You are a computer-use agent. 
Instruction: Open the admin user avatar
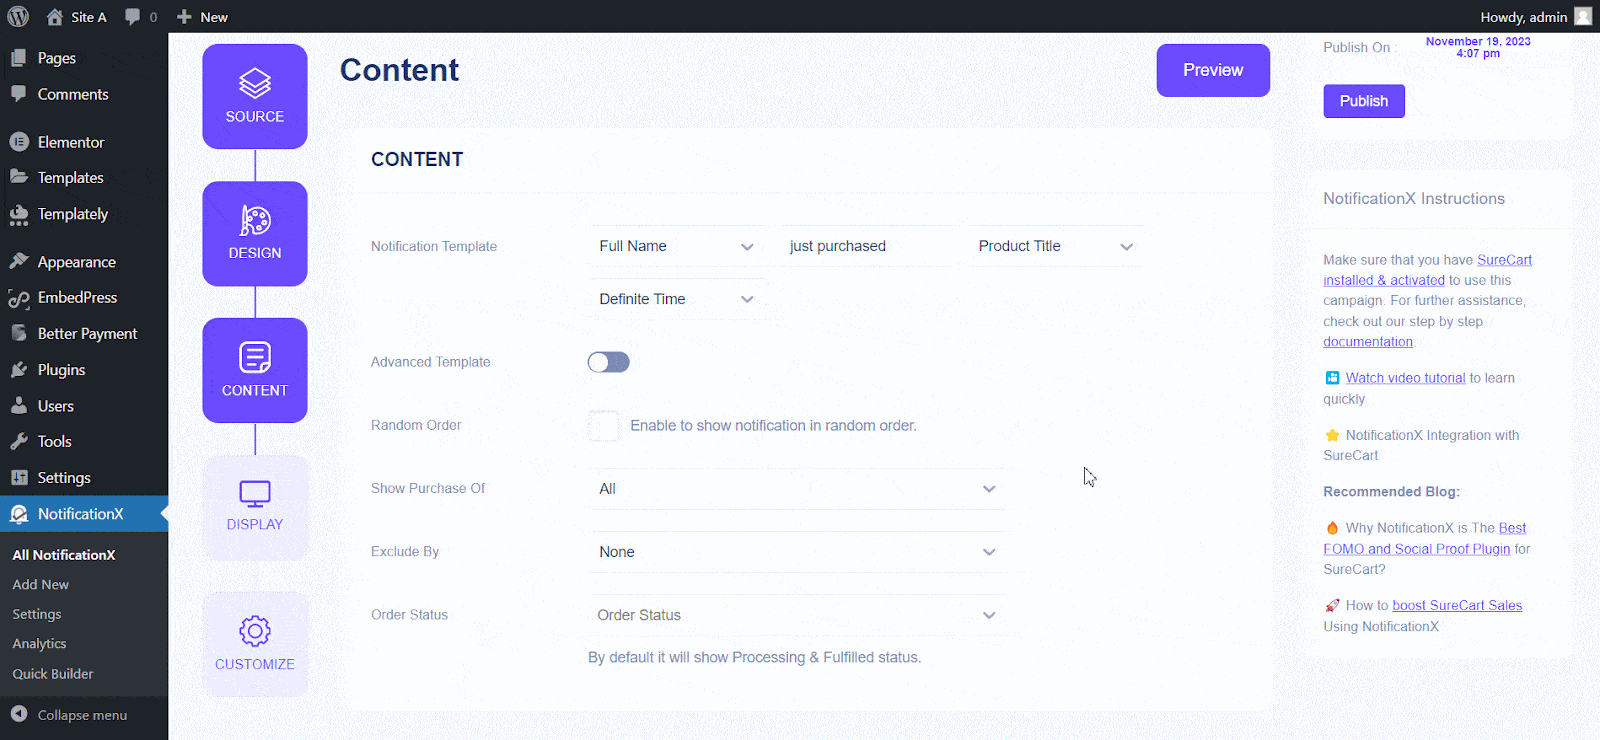tap(1583, 17)
